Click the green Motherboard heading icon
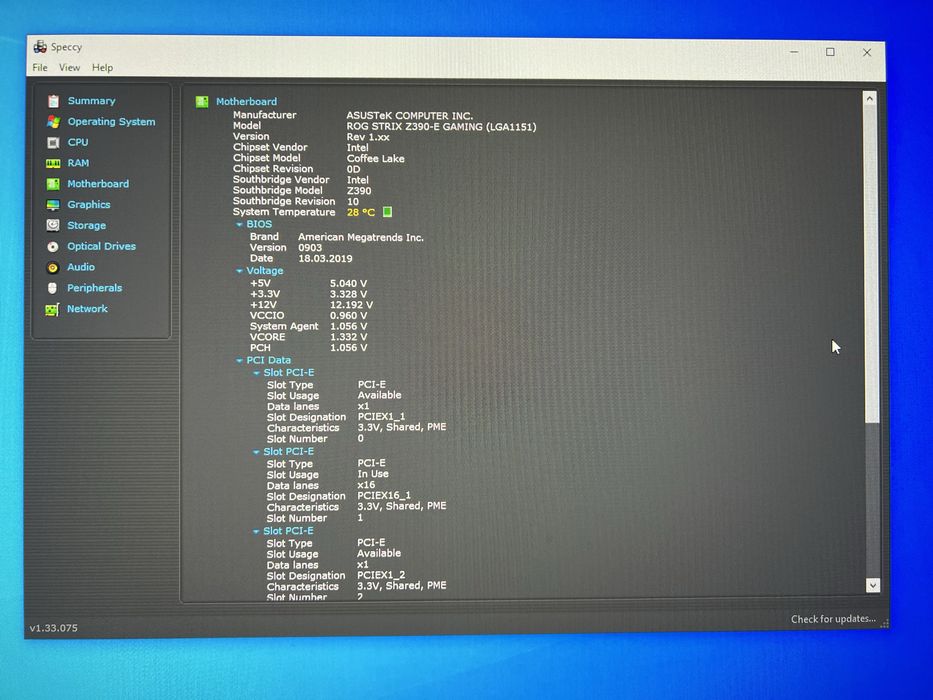Viewport: 933px width, 700px height. pos(202,102)
